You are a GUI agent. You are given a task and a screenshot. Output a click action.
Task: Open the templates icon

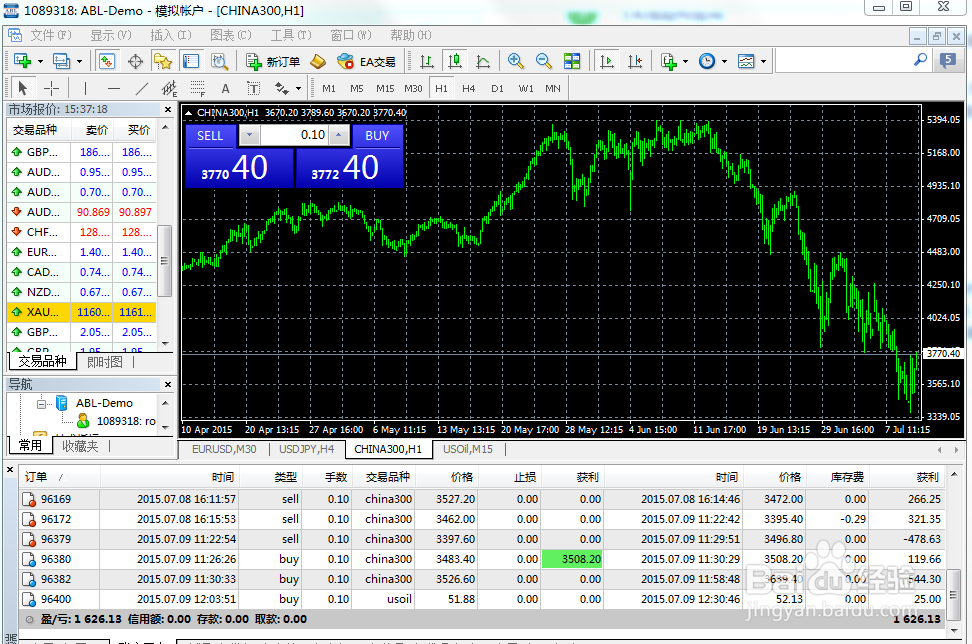coord(746,61)
